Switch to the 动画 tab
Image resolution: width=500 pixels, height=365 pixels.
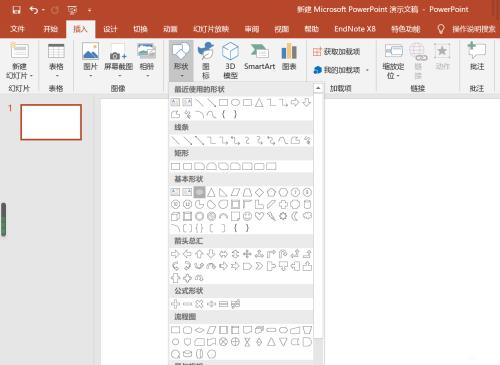[170, 29]
